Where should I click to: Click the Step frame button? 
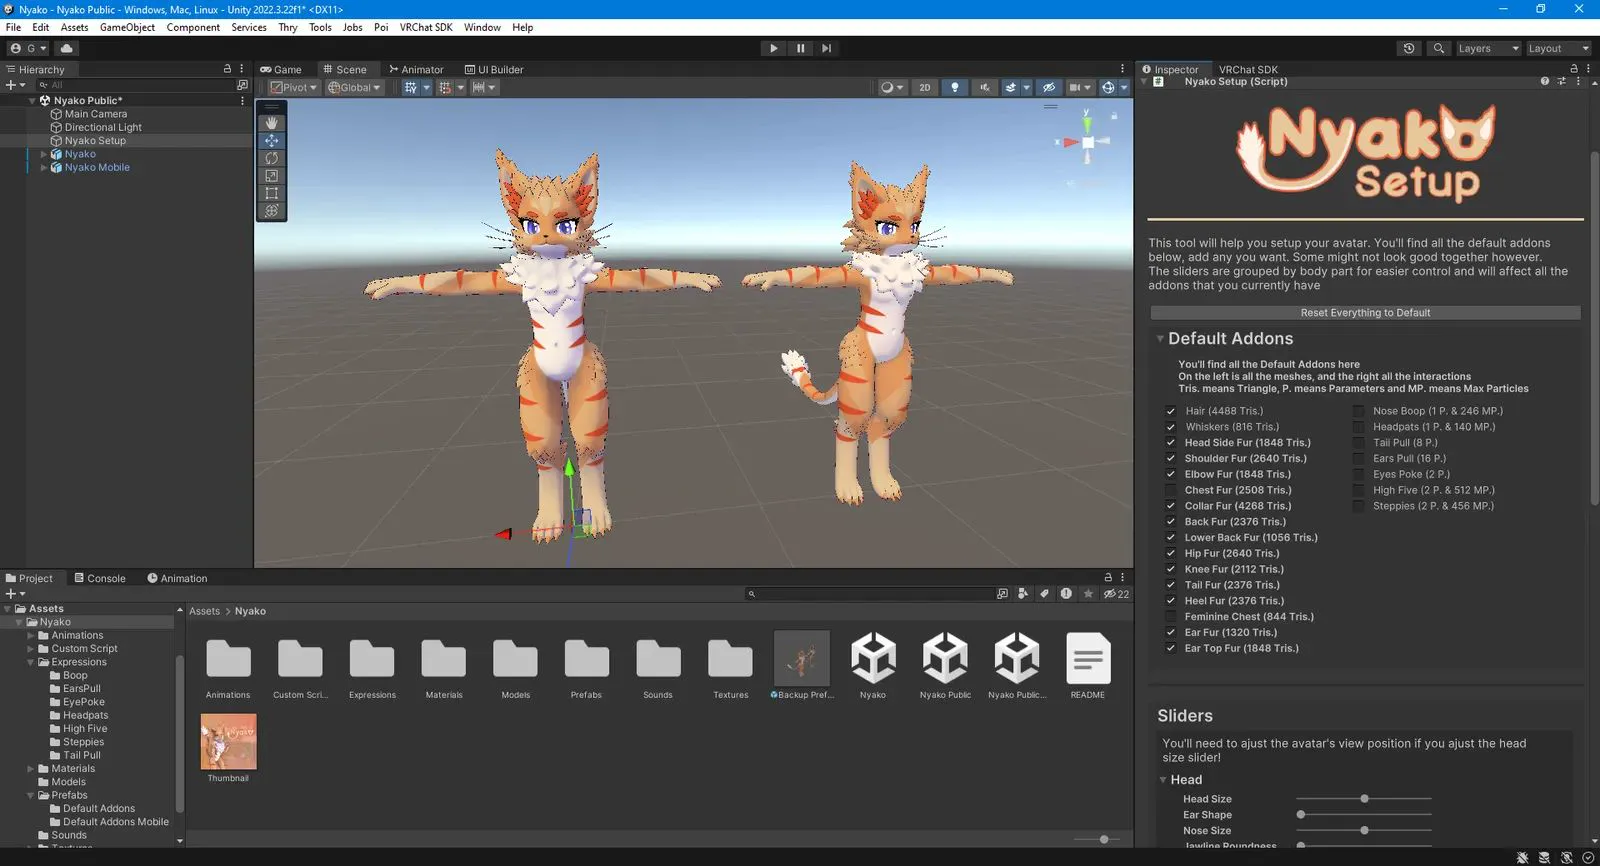coord(826,48)
